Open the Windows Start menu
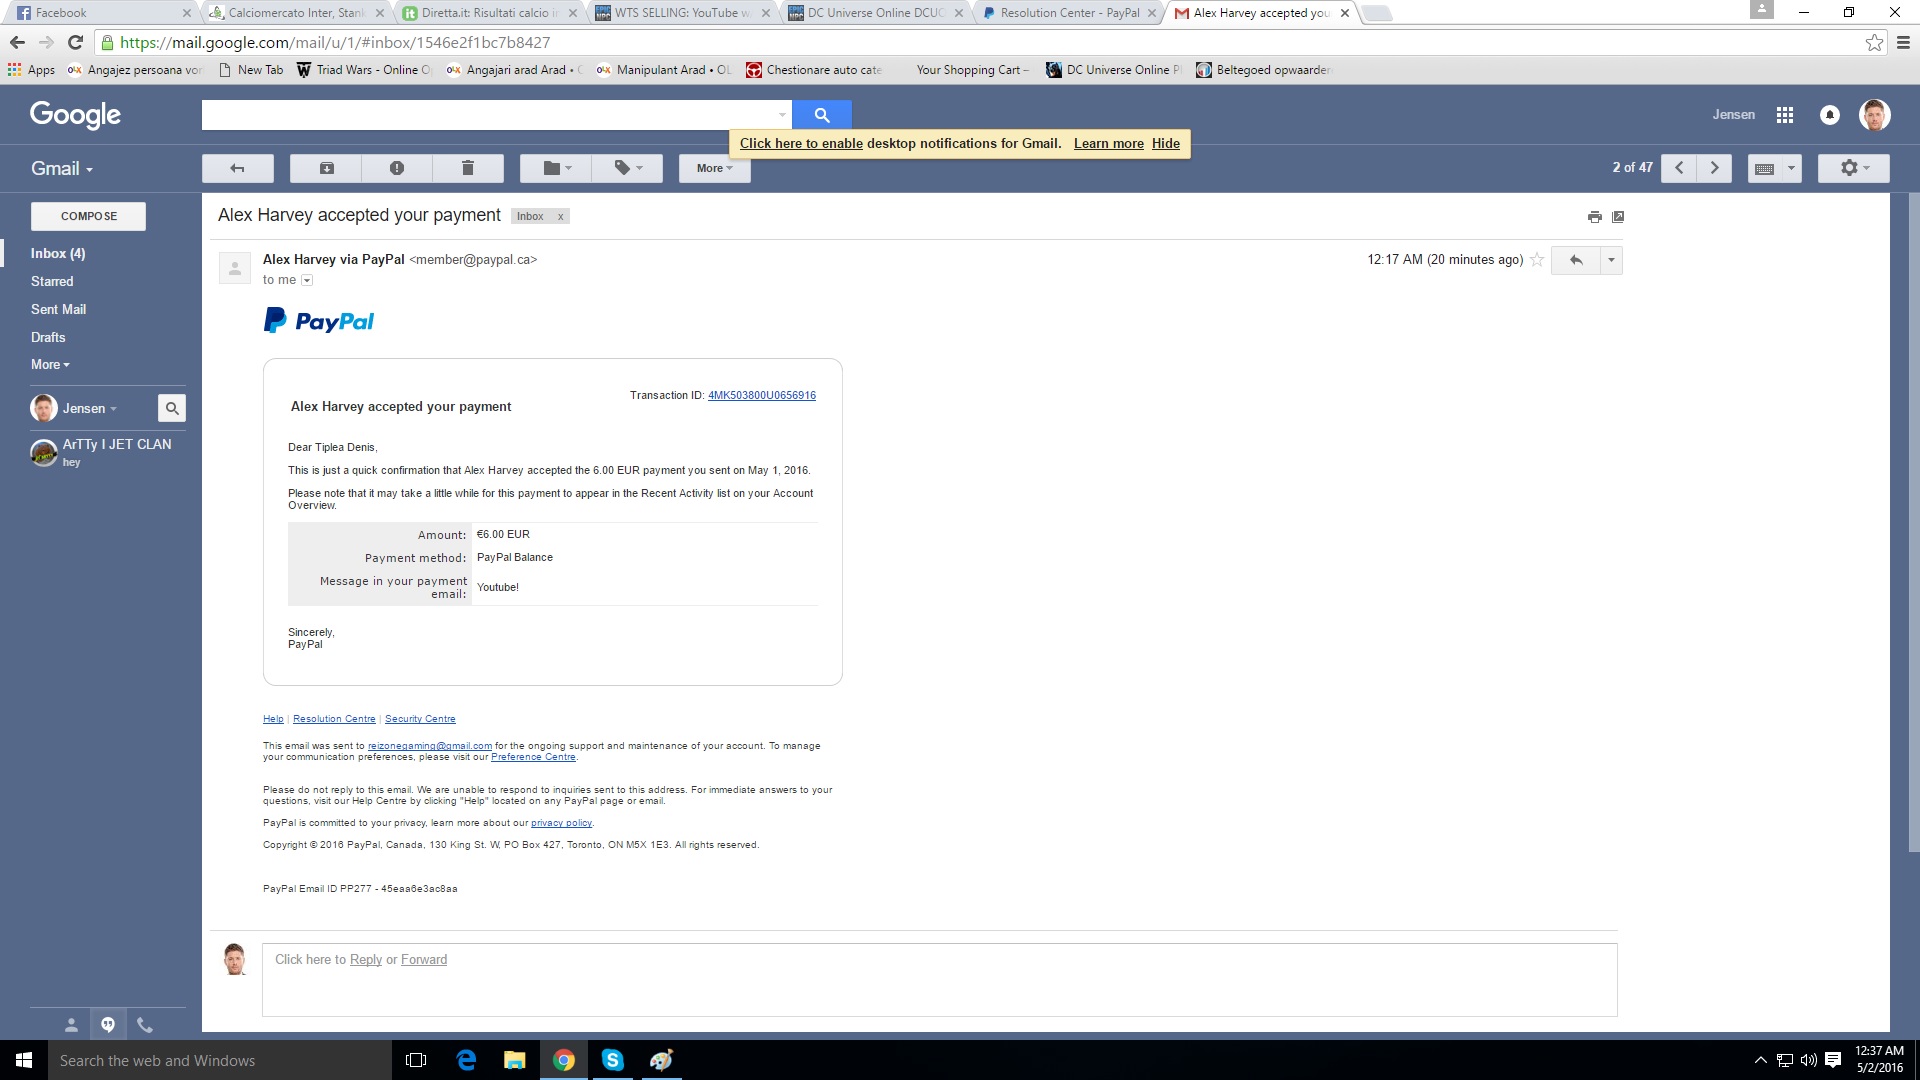1920x1080 pixels. (x=24, y=1060)
